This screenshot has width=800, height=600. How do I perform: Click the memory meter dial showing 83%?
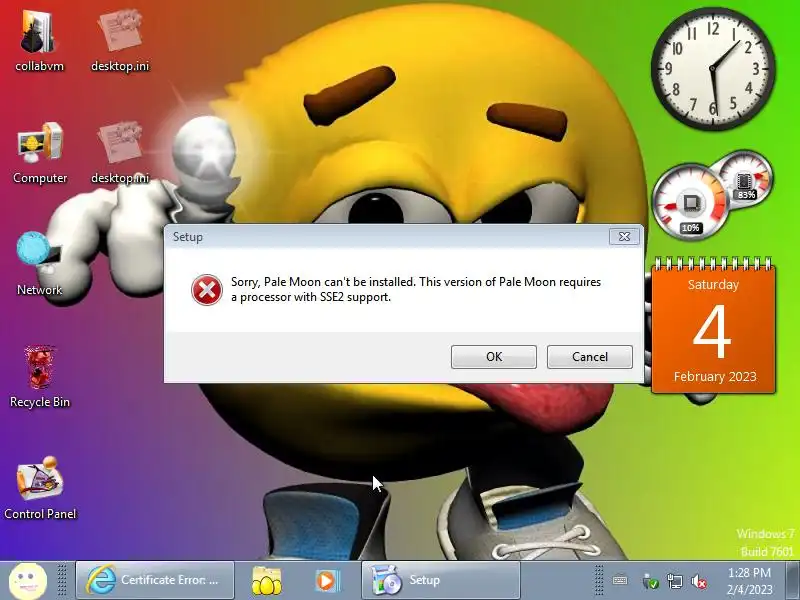pos(745,179)
